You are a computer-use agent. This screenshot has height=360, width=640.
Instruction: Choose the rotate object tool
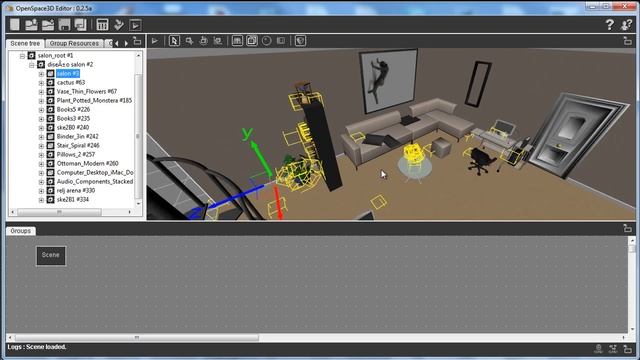point(203,41)
